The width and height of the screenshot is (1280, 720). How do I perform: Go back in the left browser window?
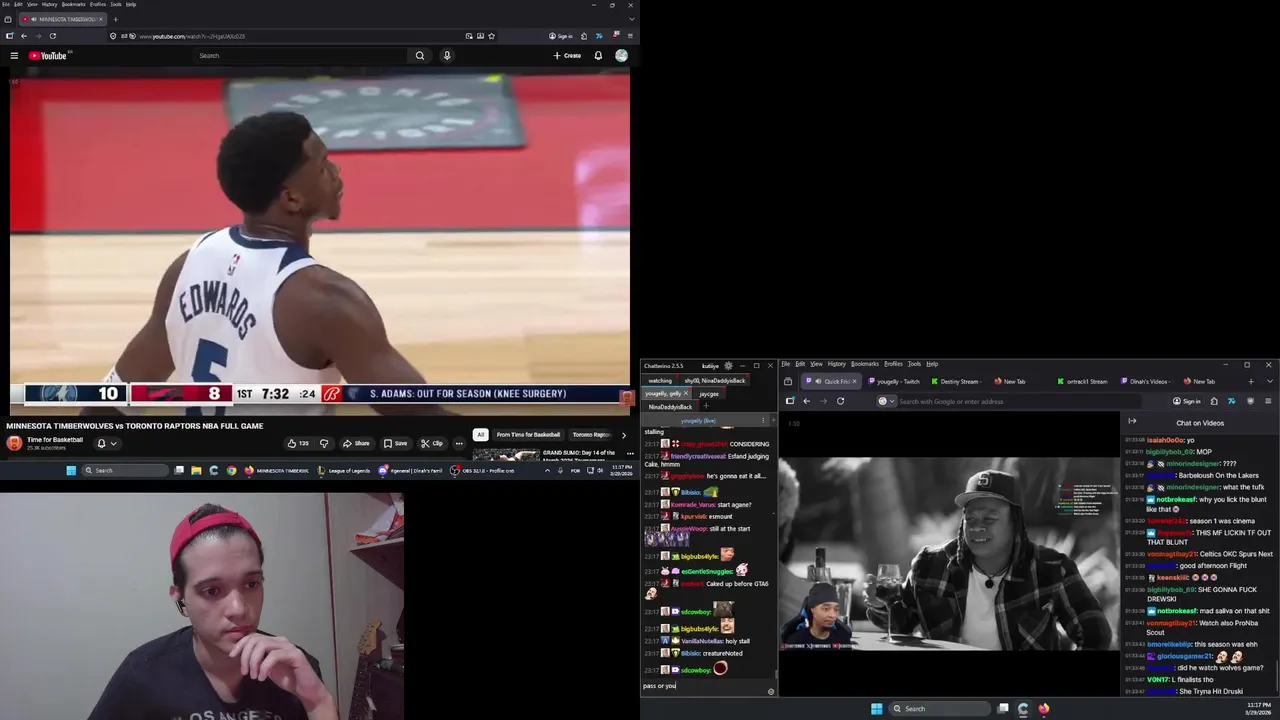pyautogui.click(x=24, y=36)
